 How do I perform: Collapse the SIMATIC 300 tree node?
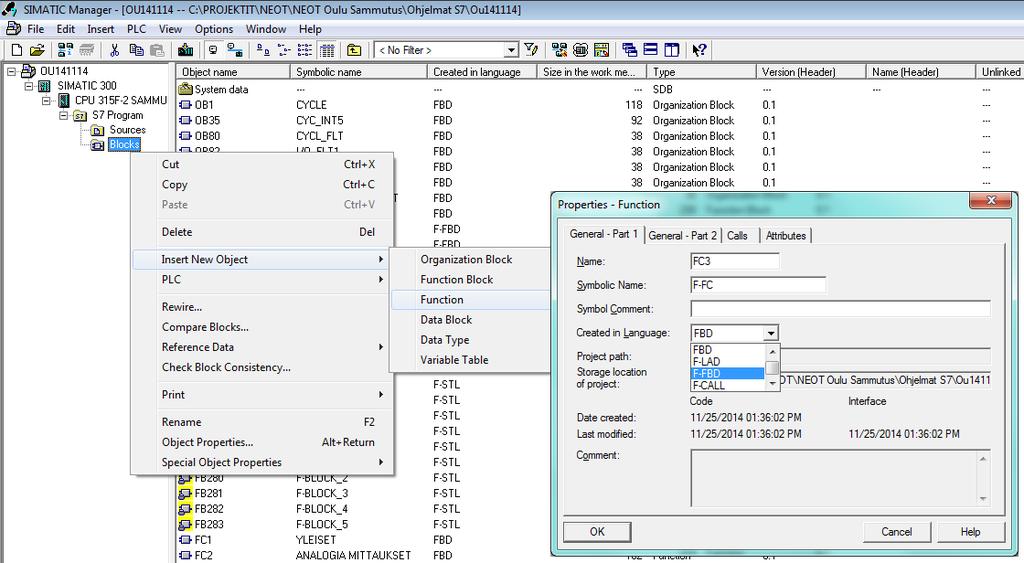click(29, 86)
